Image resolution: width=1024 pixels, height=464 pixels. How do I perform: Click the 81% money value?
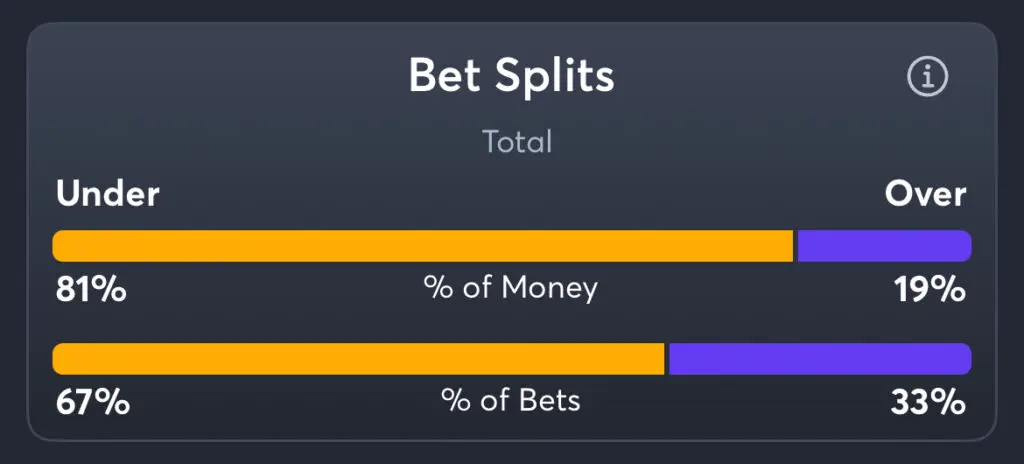pyautogui.click(x=91, y=290)
